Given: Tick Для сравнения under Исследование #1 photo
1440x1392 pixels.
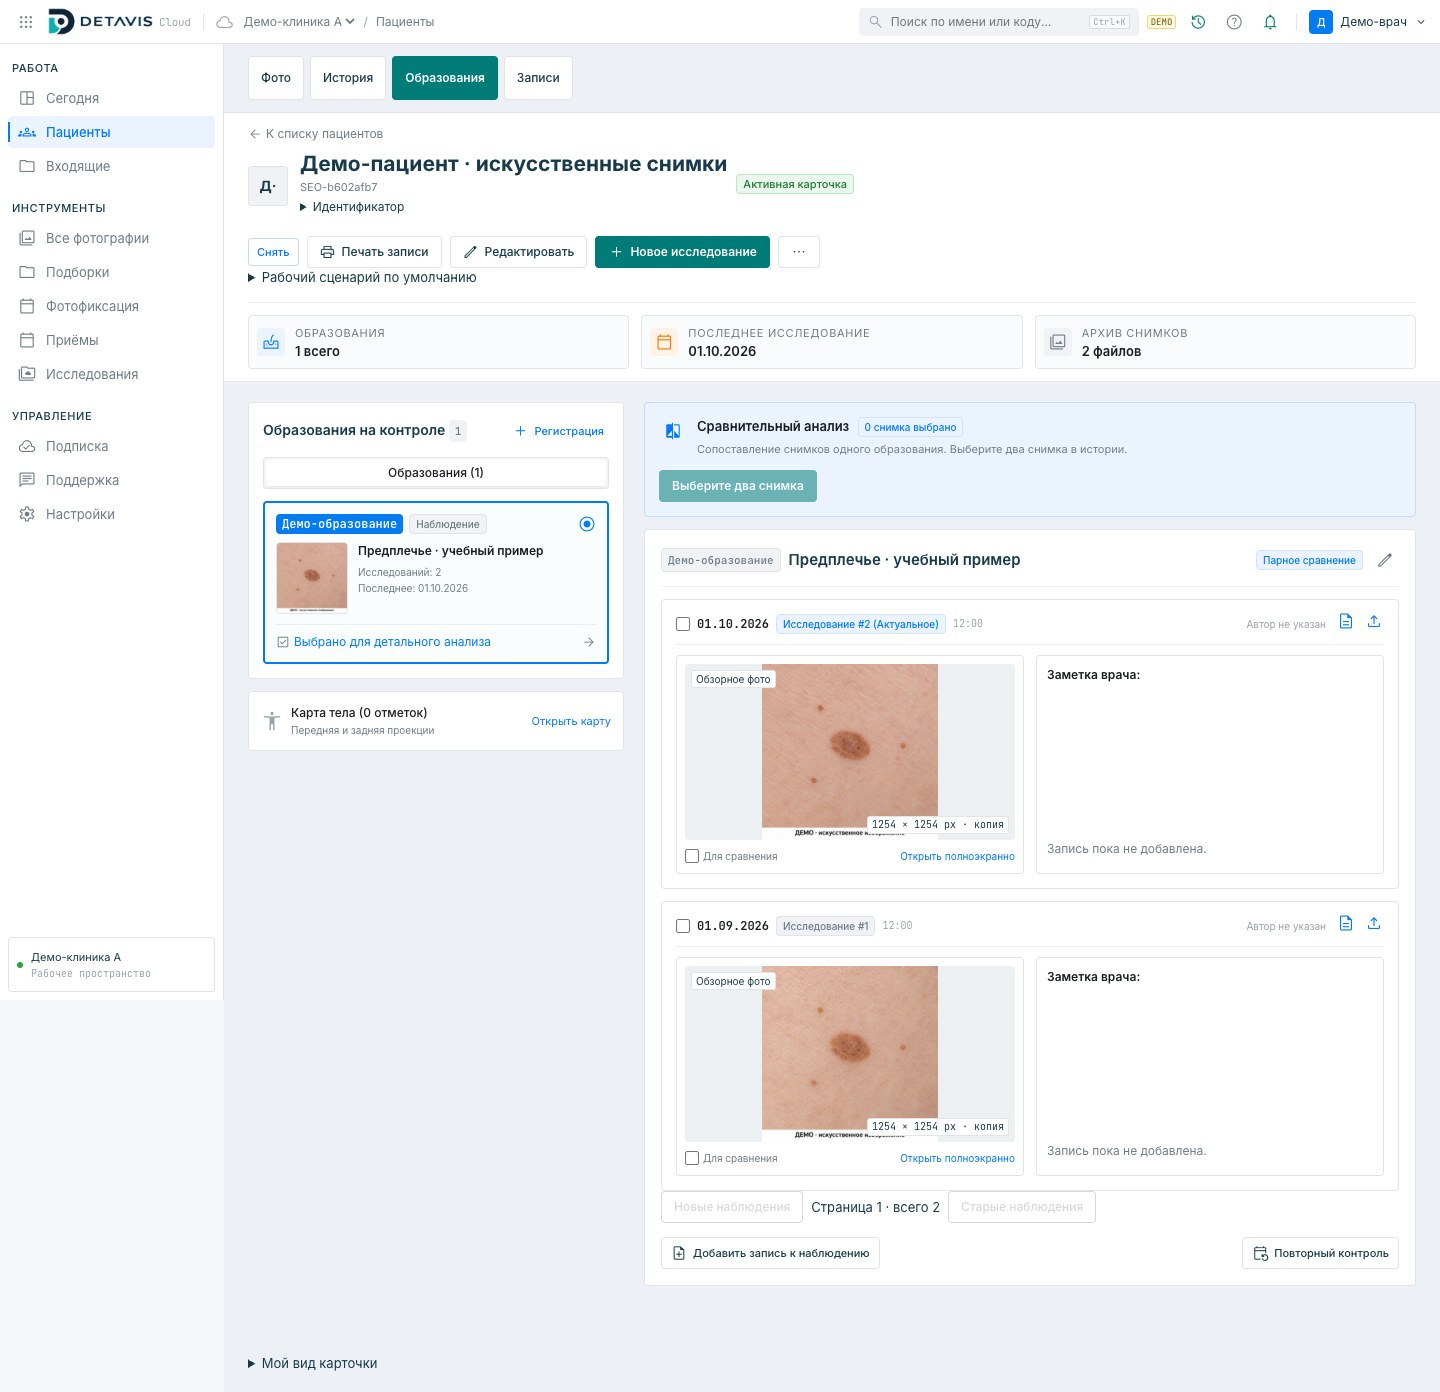Looking at the screenshot, I should [x=692, y=1158].
